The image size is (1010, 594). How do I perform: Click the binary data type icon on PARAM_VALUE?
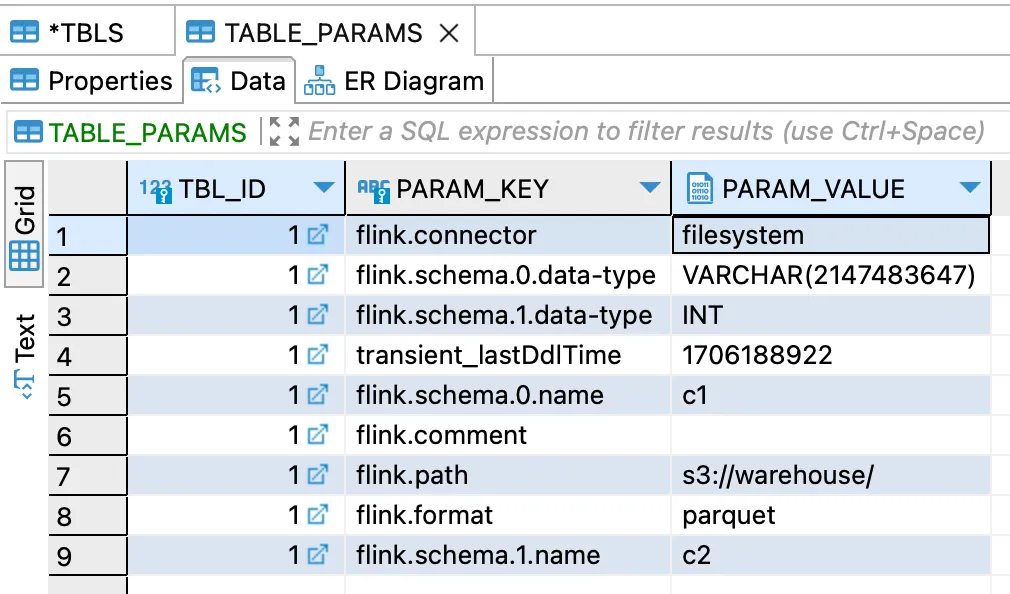click(x=698, y=188)
